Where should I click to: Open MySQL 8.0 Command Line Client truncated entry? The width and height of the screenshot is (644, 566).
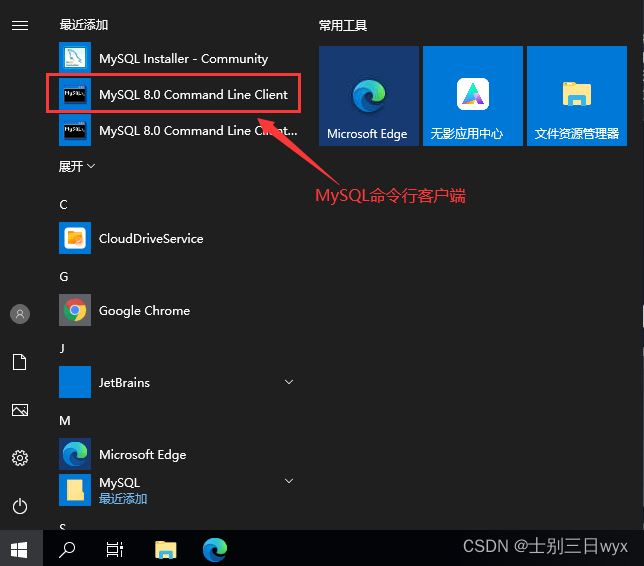point(177,130)
